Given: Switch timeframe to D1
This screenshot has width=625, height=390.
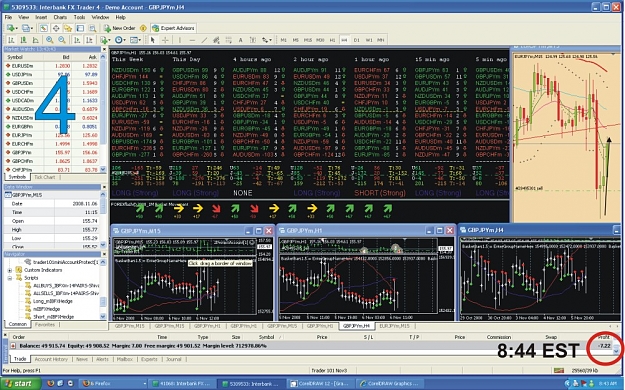Looking at the screenshot, I should [356, 40].
